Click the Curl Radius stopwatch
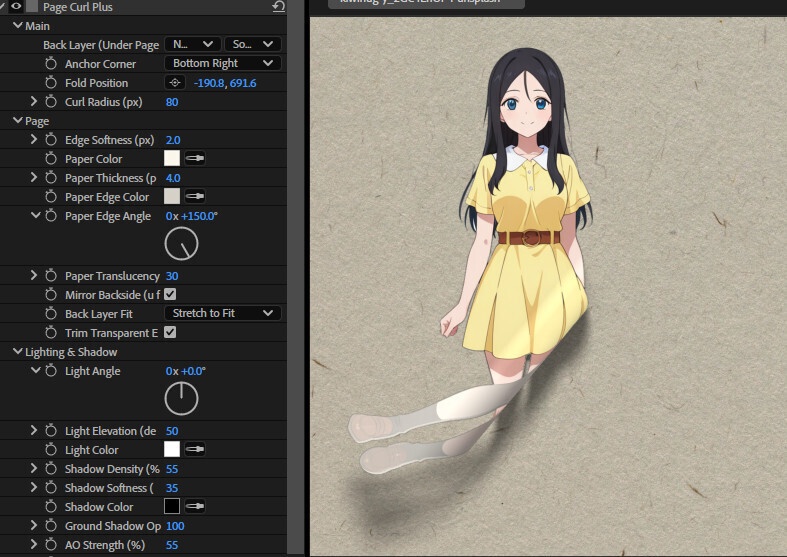The image size is (787, 557). [x=51, y=102]
